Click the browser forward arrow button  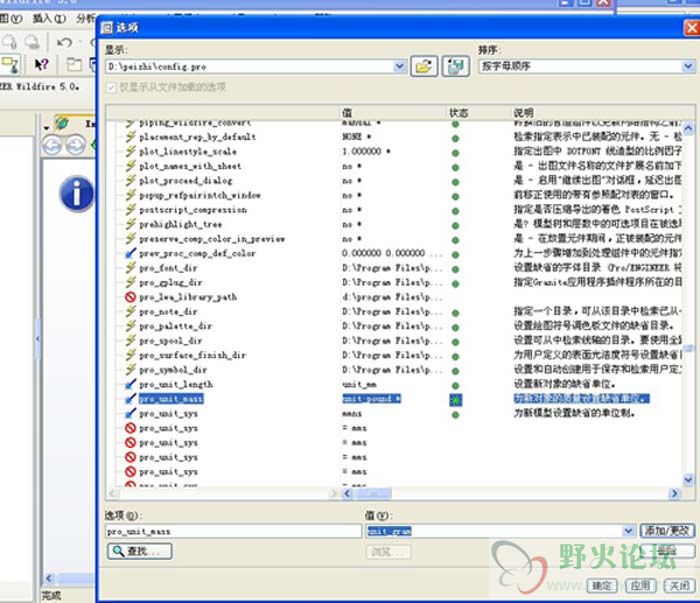click(x=75, y=146)
